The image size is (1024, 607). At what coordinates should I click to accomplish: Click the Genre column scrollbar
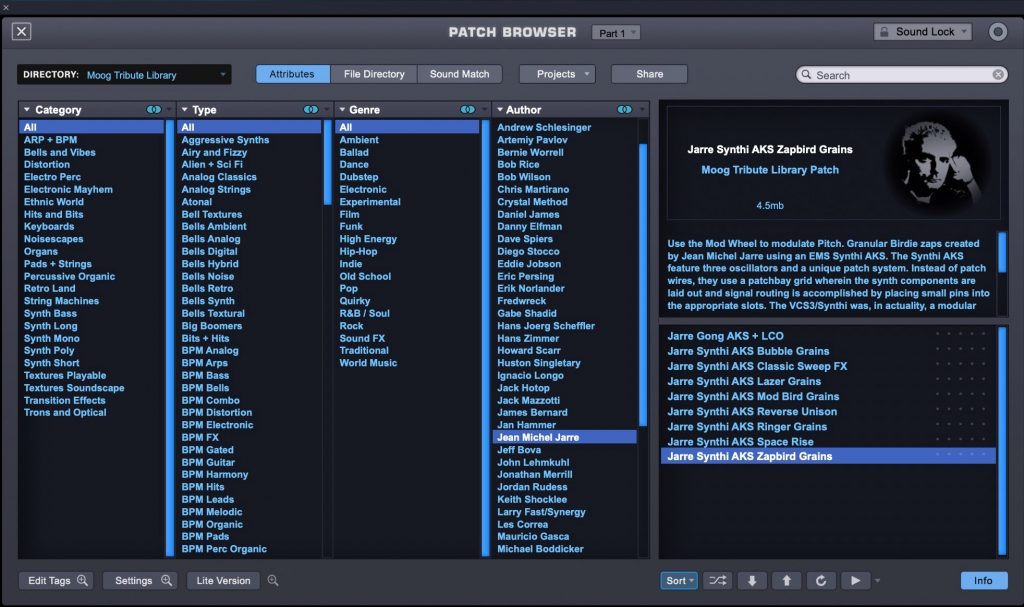pyautogui.click(x=485, y=338)
